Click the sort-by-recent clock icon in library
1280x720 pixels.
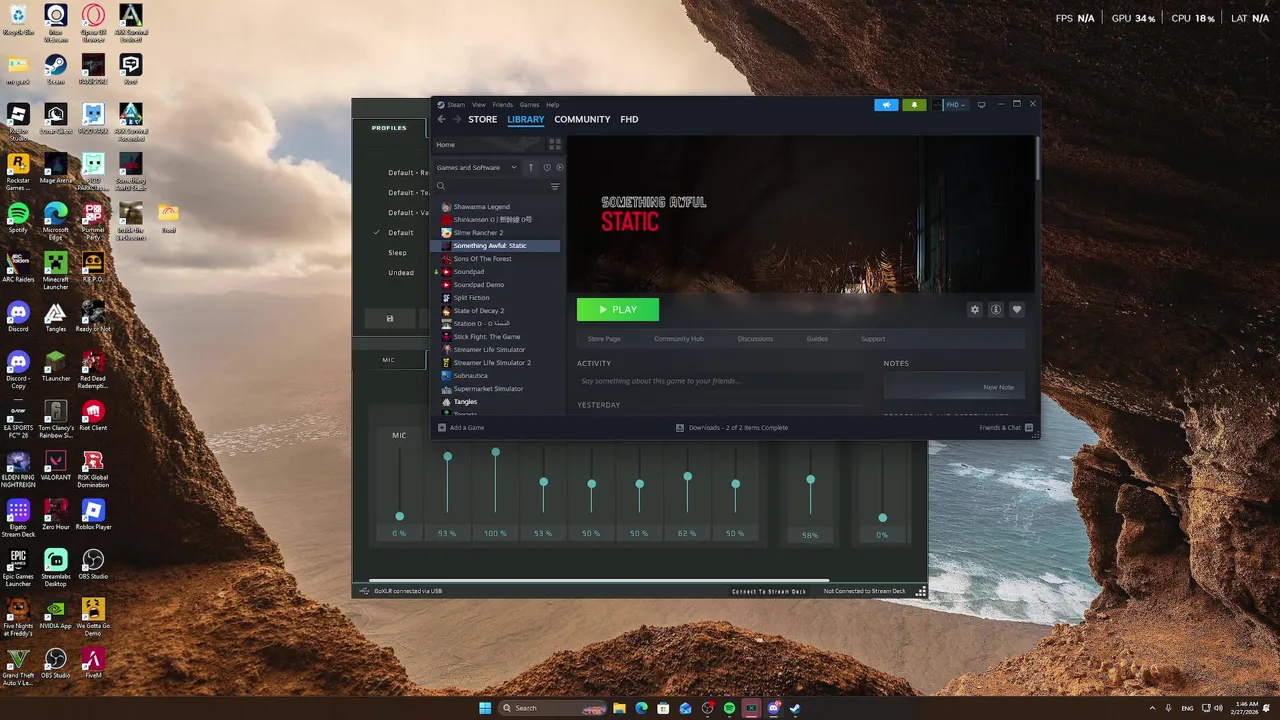(x=547, y=167)
